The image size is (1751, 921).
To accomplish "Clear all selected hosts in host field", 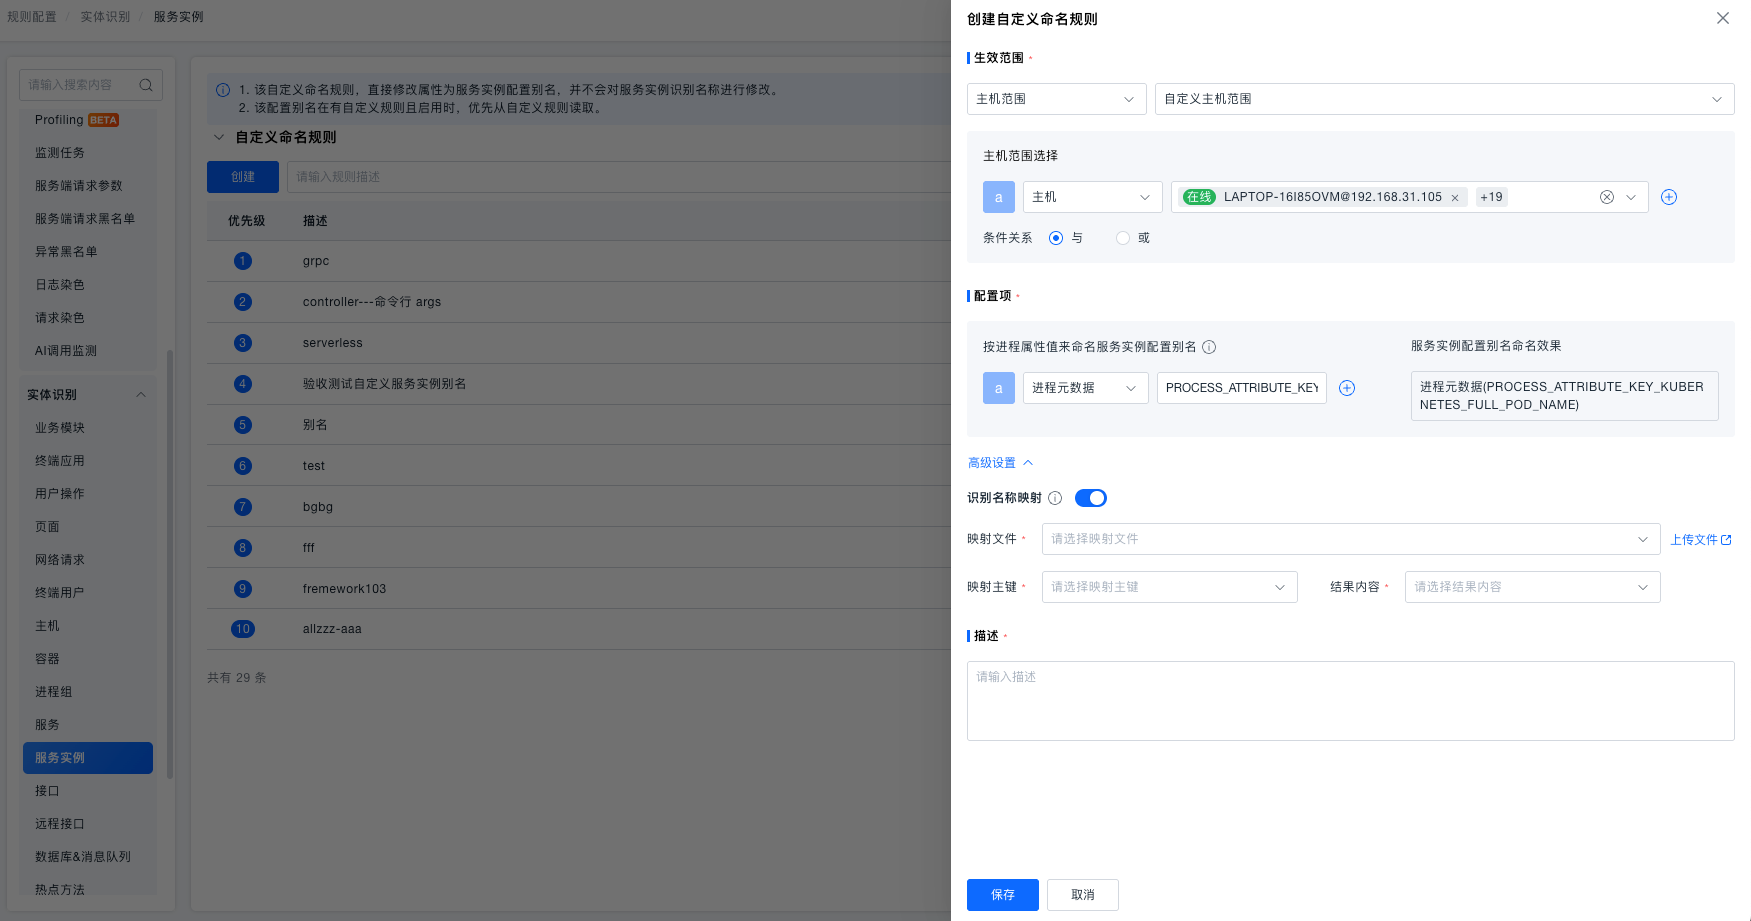I will [x=1607, y=197].
